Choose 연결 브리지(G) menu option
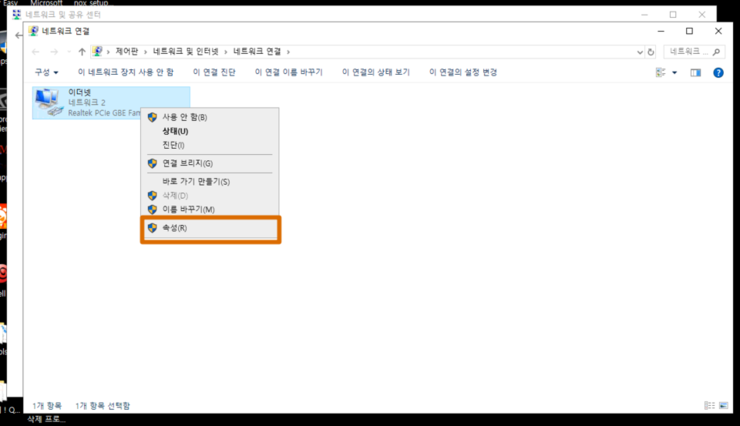 [187, 163]
